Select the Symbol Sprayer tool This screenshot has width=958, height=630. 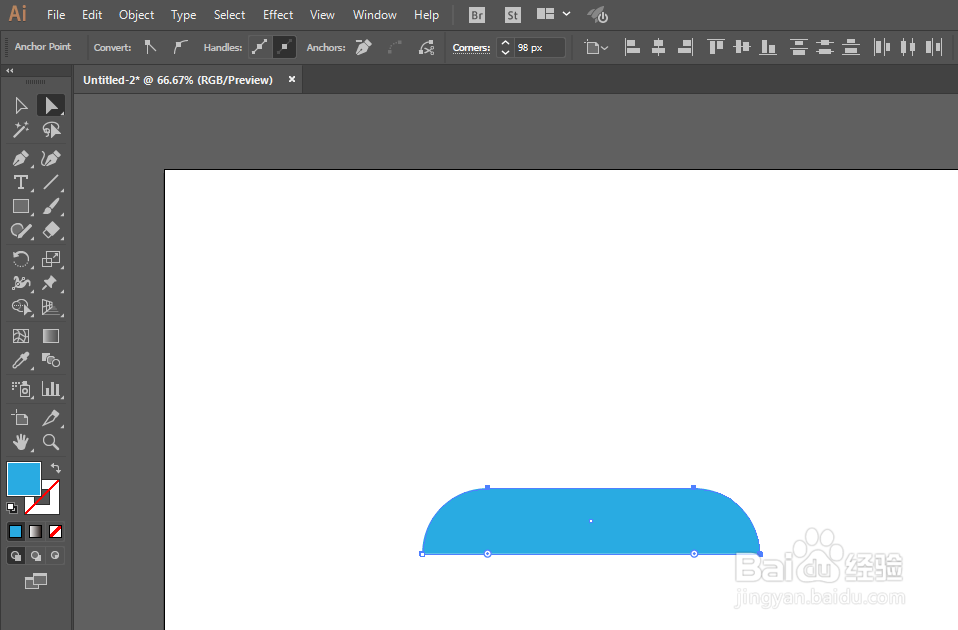coord(21,389)
